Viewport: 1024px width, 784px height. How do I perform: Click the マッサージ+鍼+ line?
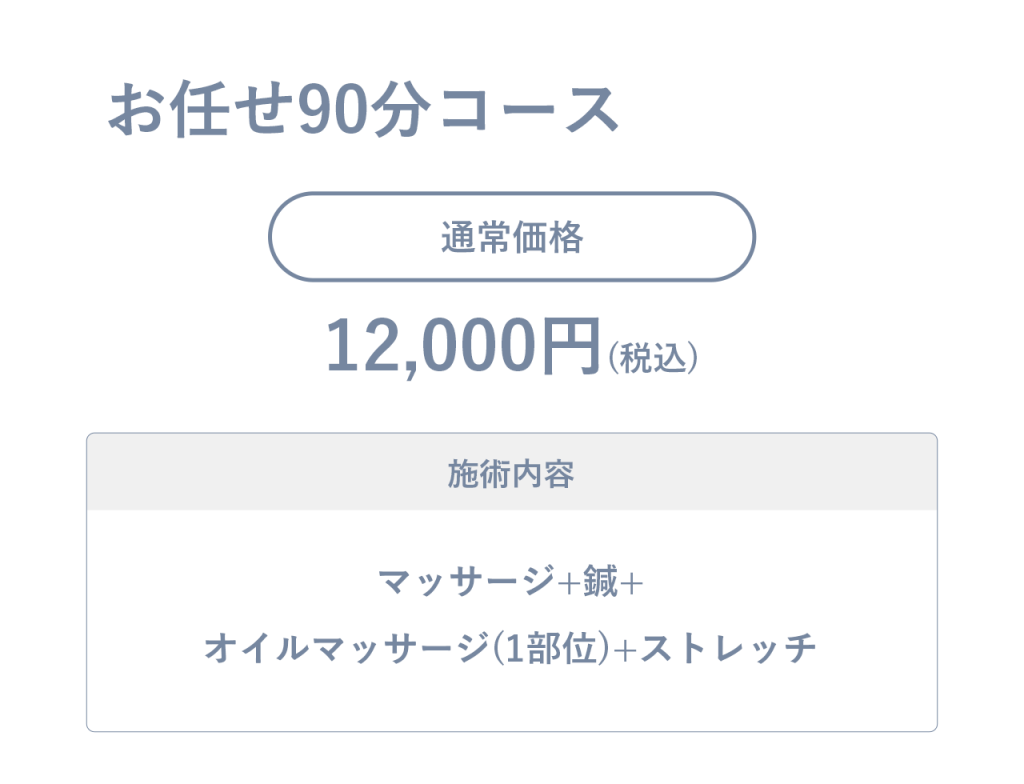(511, 581)
